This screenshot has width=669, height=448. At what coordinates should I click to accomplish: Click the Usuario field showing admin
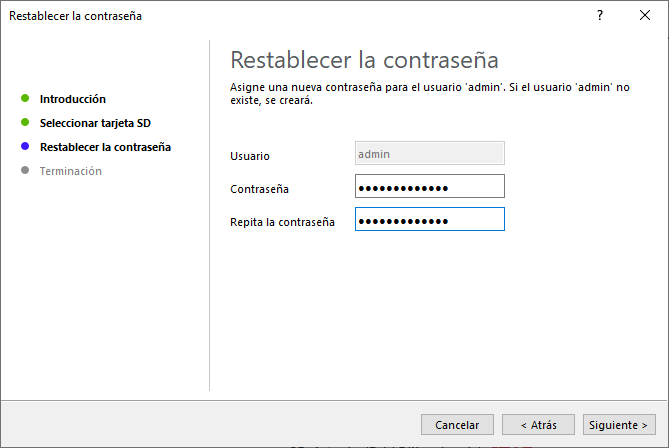430,153
